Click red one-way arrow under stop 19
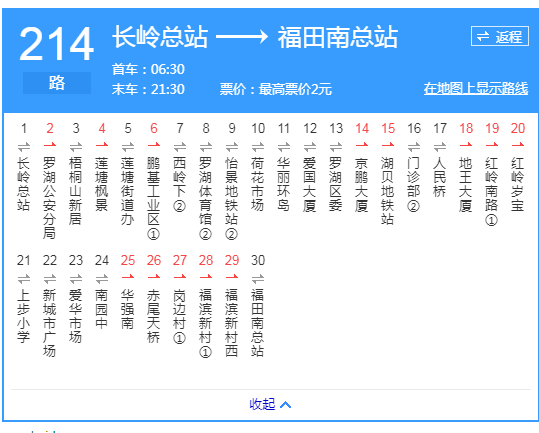Image resolution: width=539 pixels, height=433 pixels. tap(492, 145)
